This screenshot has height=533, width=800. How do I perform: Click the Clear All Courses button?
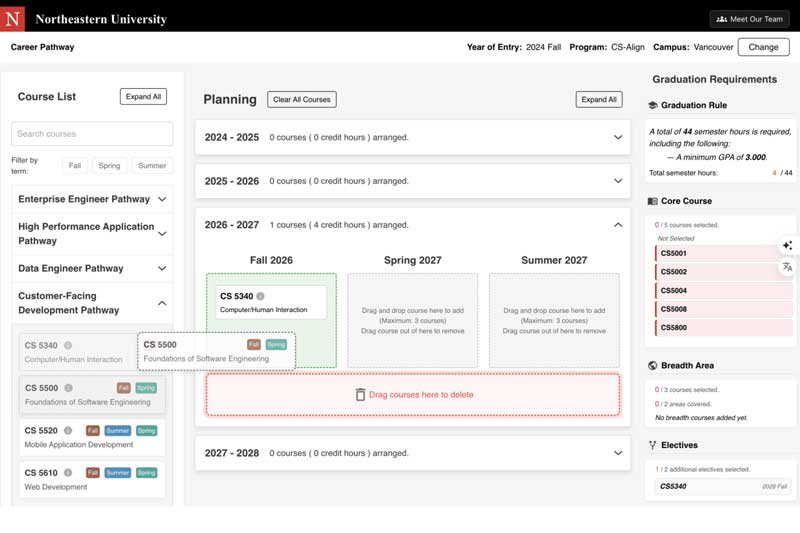[x=302, y=100]
